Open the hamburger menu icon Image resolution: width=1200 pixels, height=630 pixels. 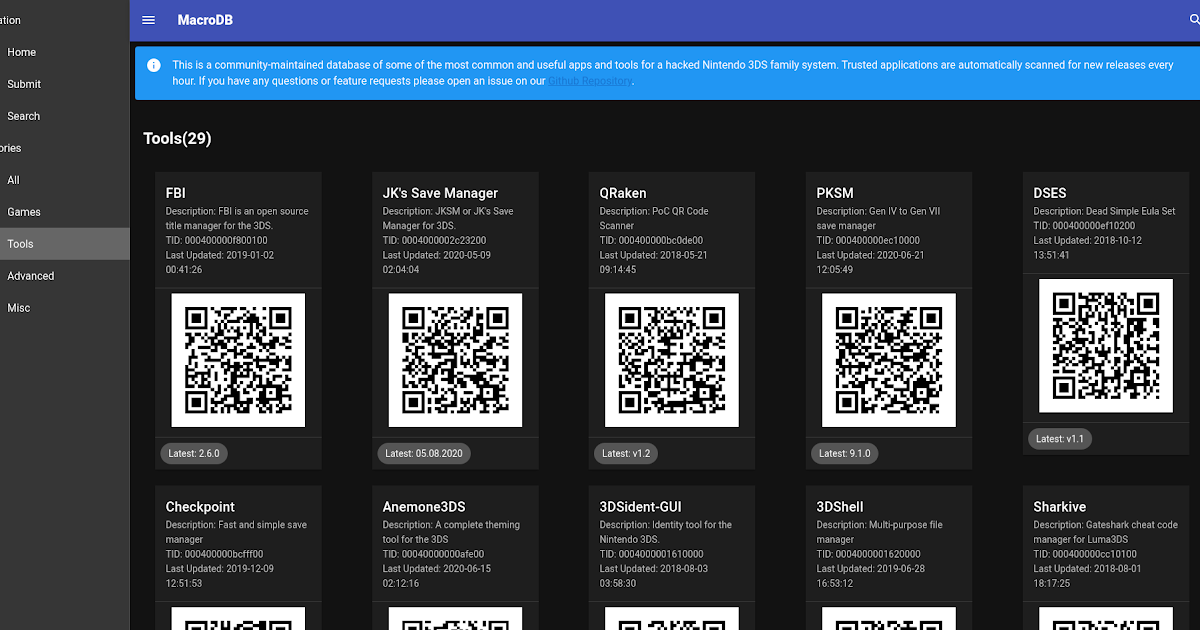pyautogui.click(x=149, y=20)
